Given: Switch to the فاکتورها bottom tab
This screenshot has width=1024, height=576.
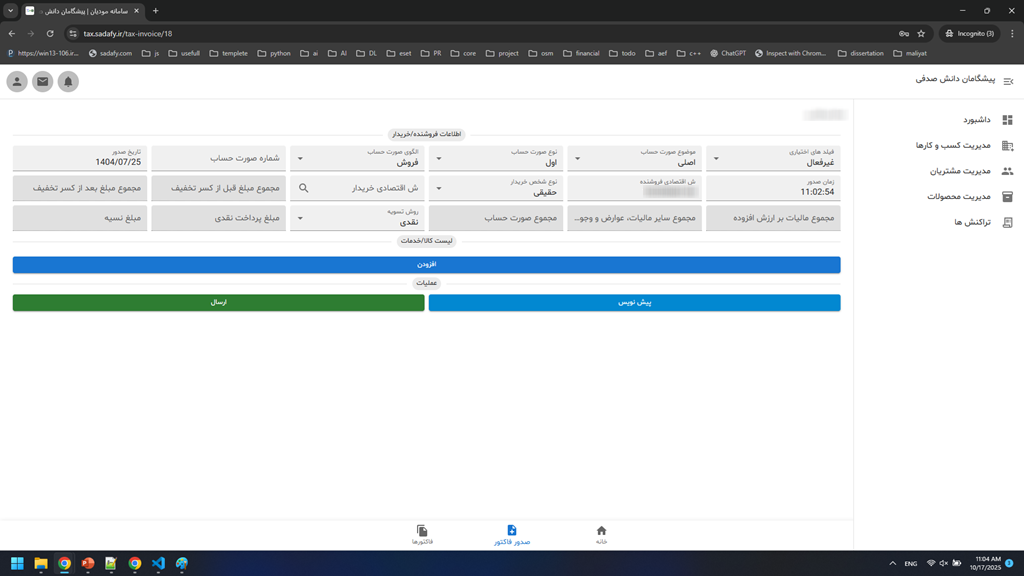Looking at the screenshot, I should (422, 535).
